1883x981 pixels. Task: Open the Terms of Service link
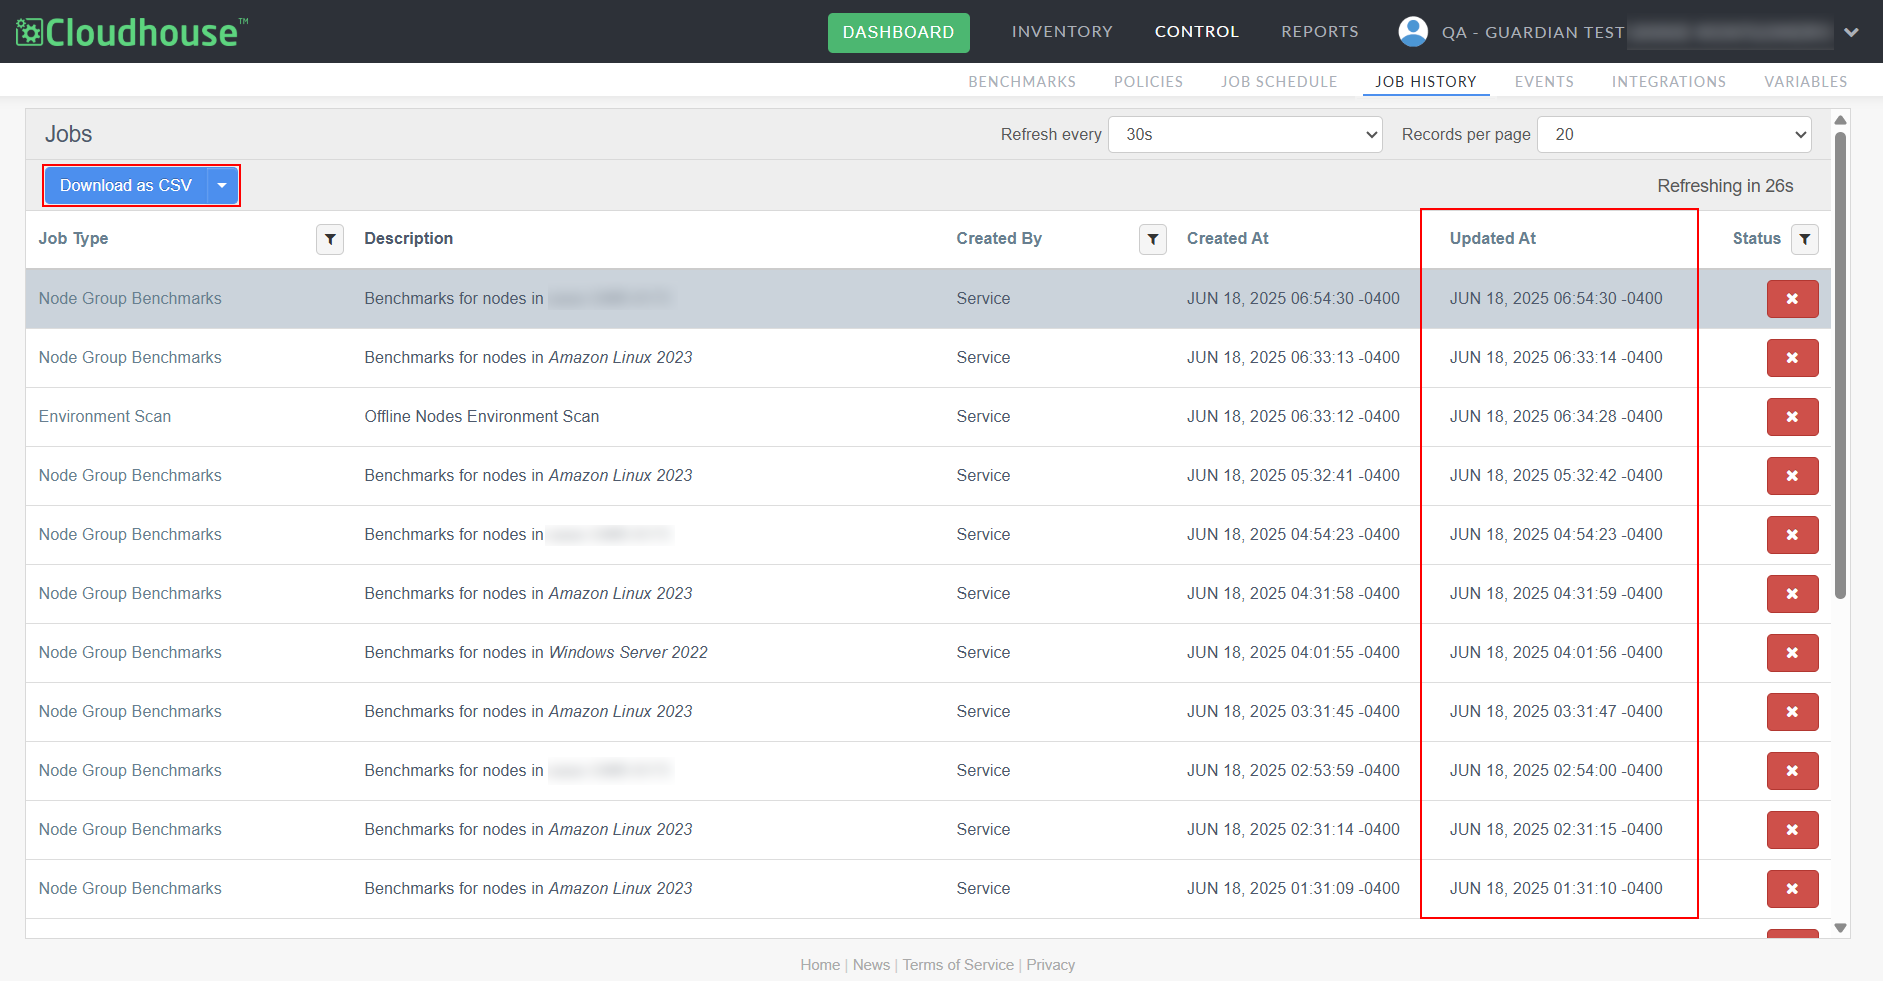point(958,965)
